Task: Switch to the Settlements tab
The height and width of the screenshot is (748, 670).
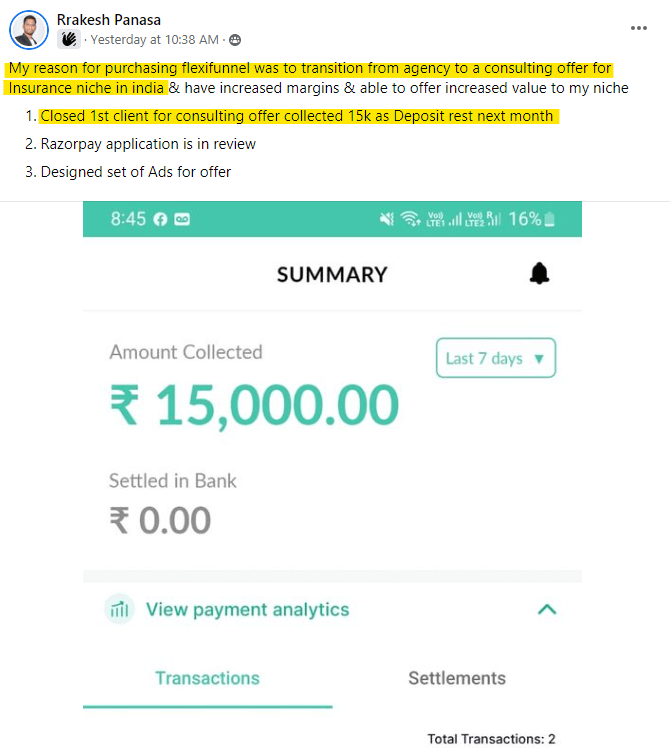Action: point(456,678)
